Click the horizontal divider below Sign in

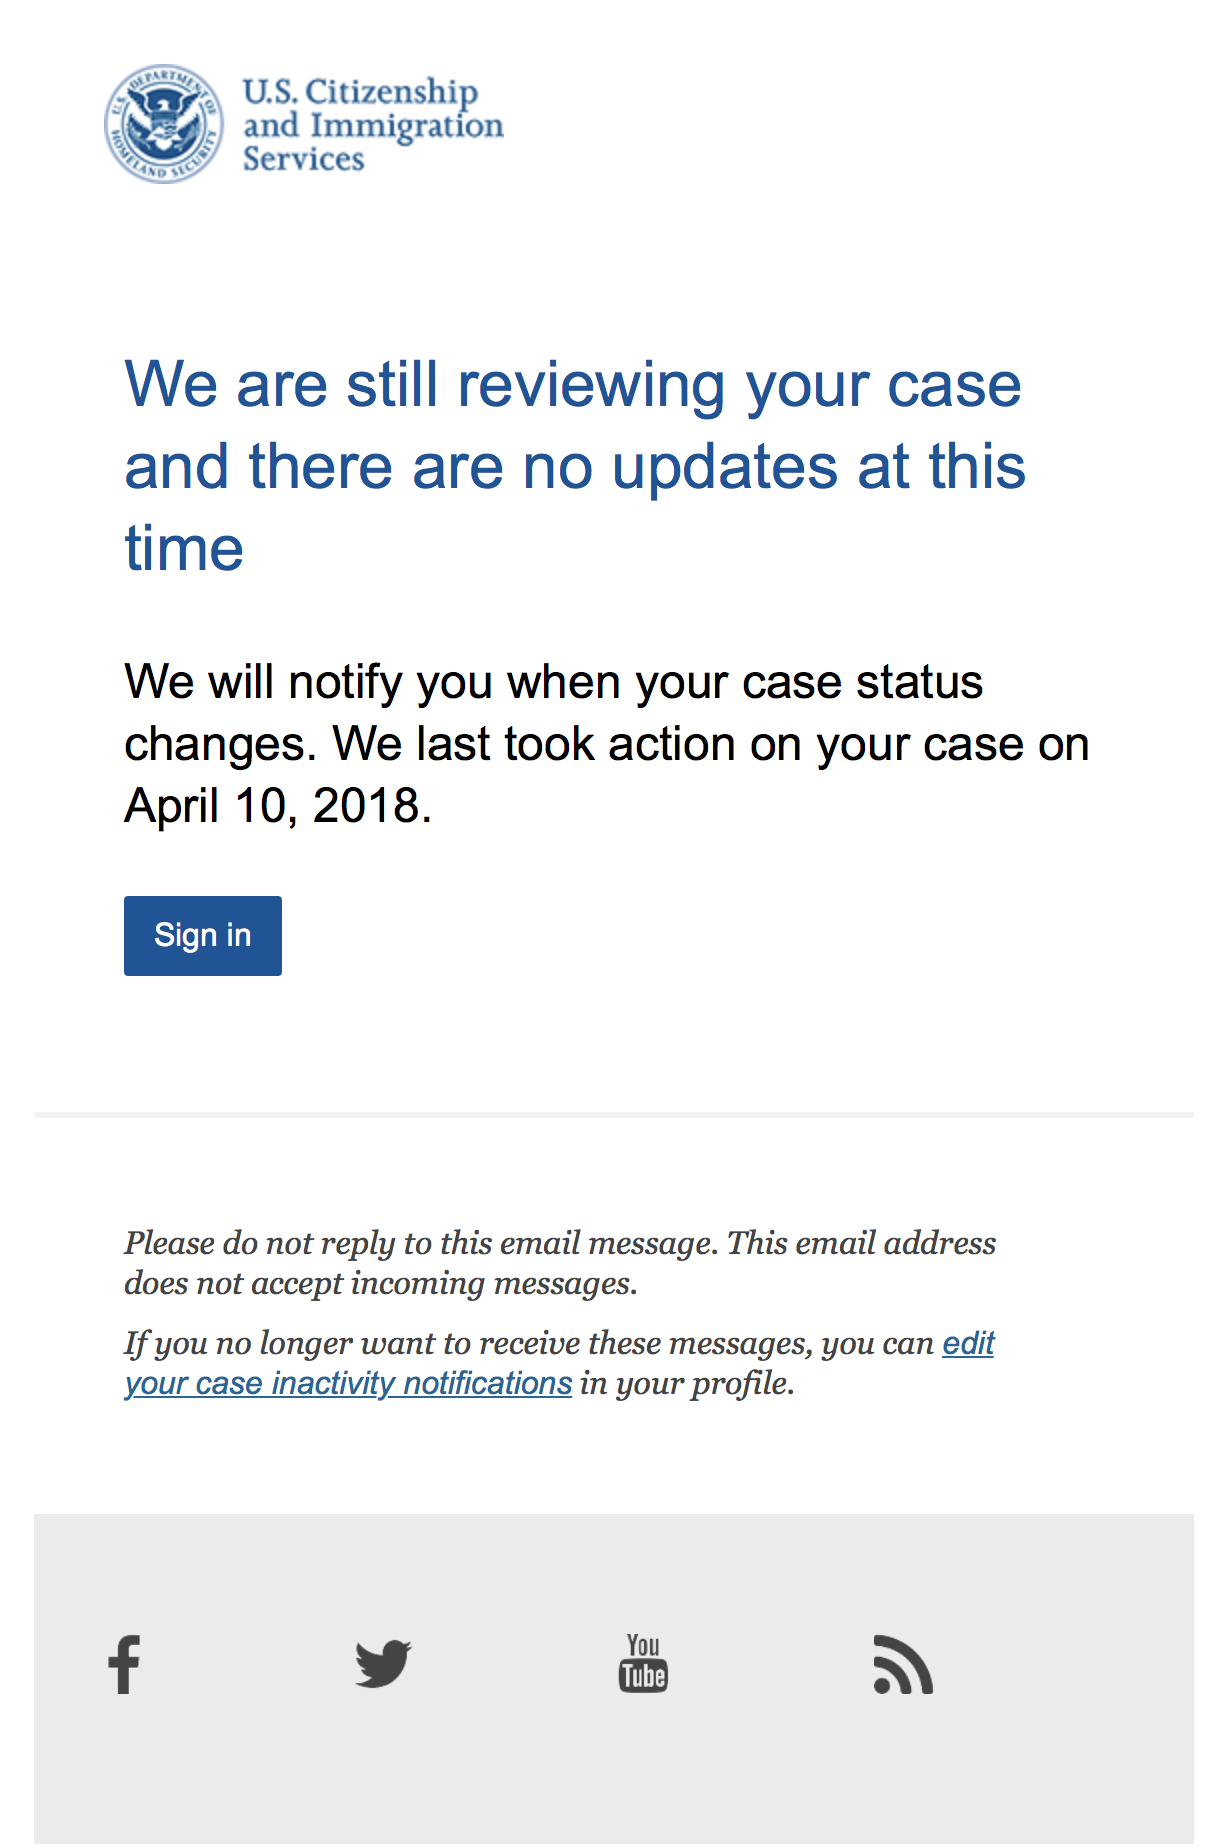[614, 1114]
